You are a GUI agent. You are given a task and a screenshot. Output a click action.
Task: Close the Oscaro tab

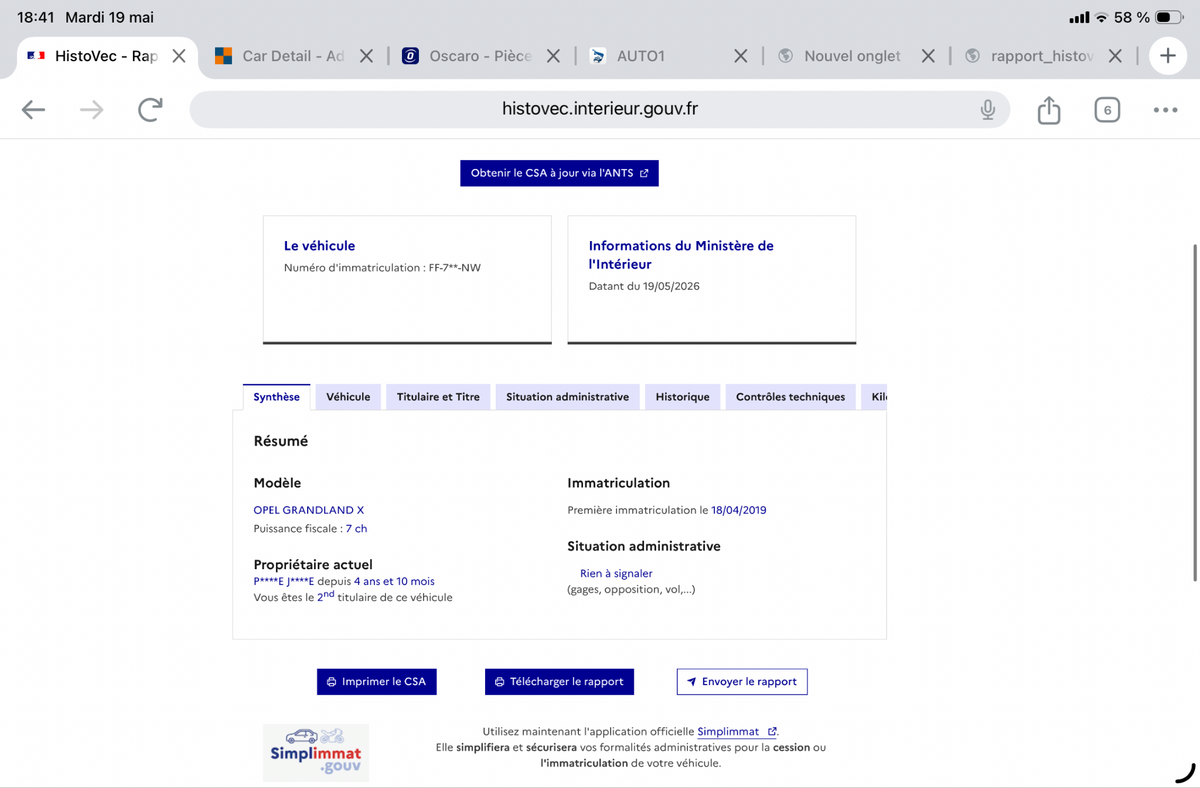554,56
